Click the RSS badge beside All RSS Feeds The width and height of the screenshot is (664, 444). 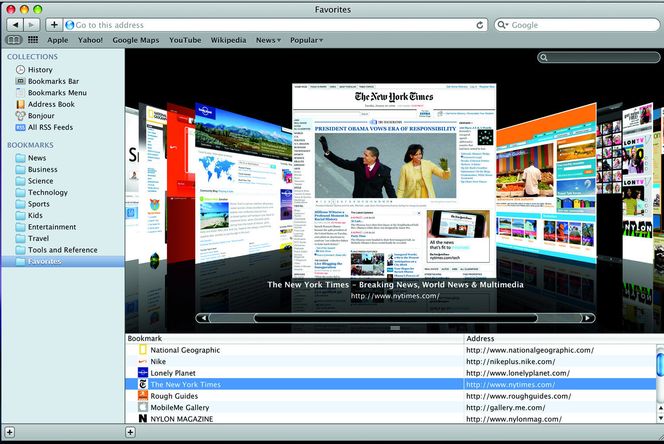(x=20, y=127)
